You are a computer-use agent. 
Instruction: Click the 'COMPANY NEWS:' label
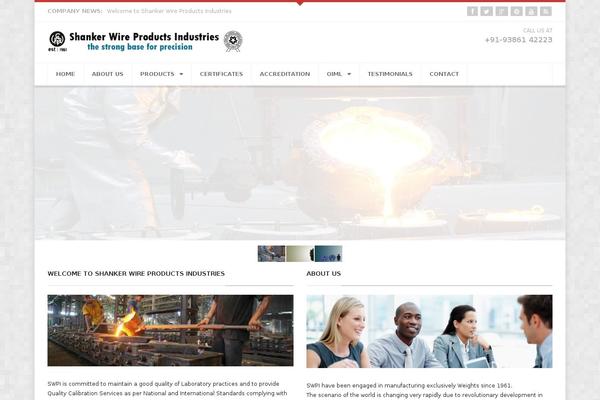coord(75,11)
